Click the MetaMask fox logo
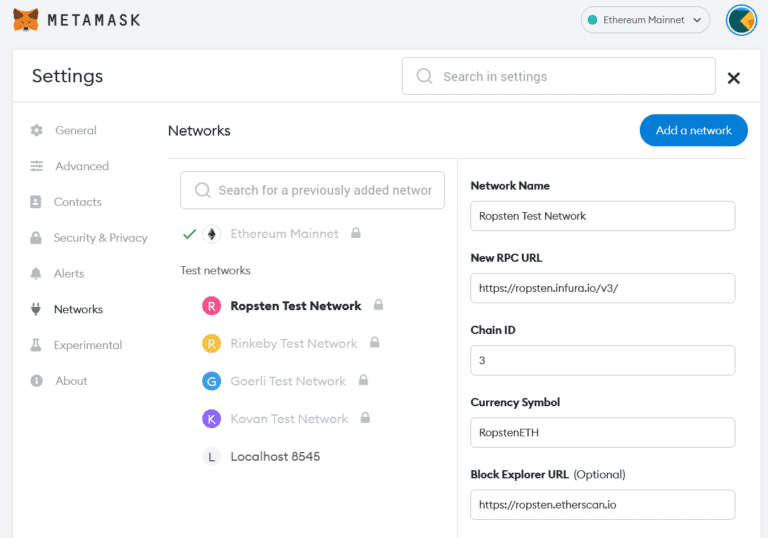 pyautogui.click(x=26, y=20)
